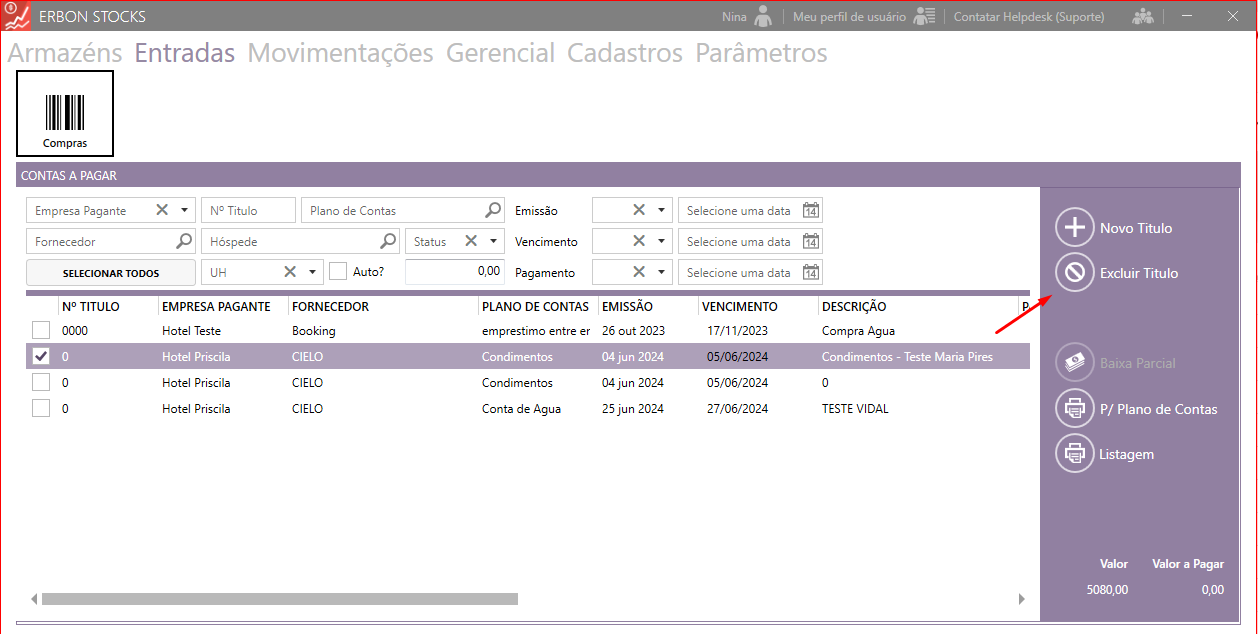
Task: Expand the Empresa Pagante dropdown
Action: [x=184, y=211]
